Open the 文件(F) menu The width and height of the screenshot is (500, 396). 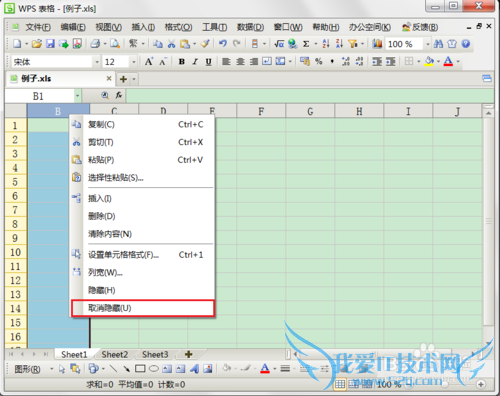(x=38, y=27)
